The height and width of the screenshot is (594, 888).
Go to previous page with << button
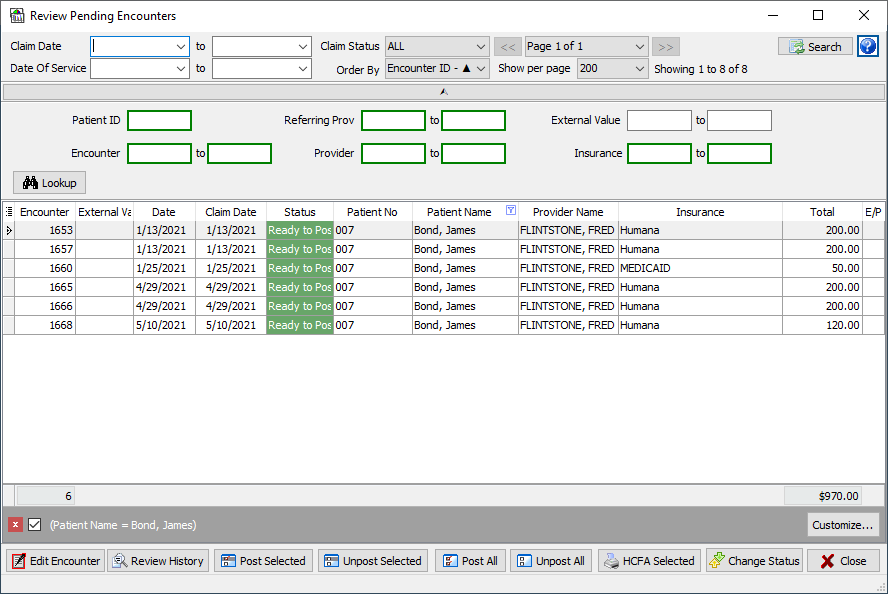(507, 47)
